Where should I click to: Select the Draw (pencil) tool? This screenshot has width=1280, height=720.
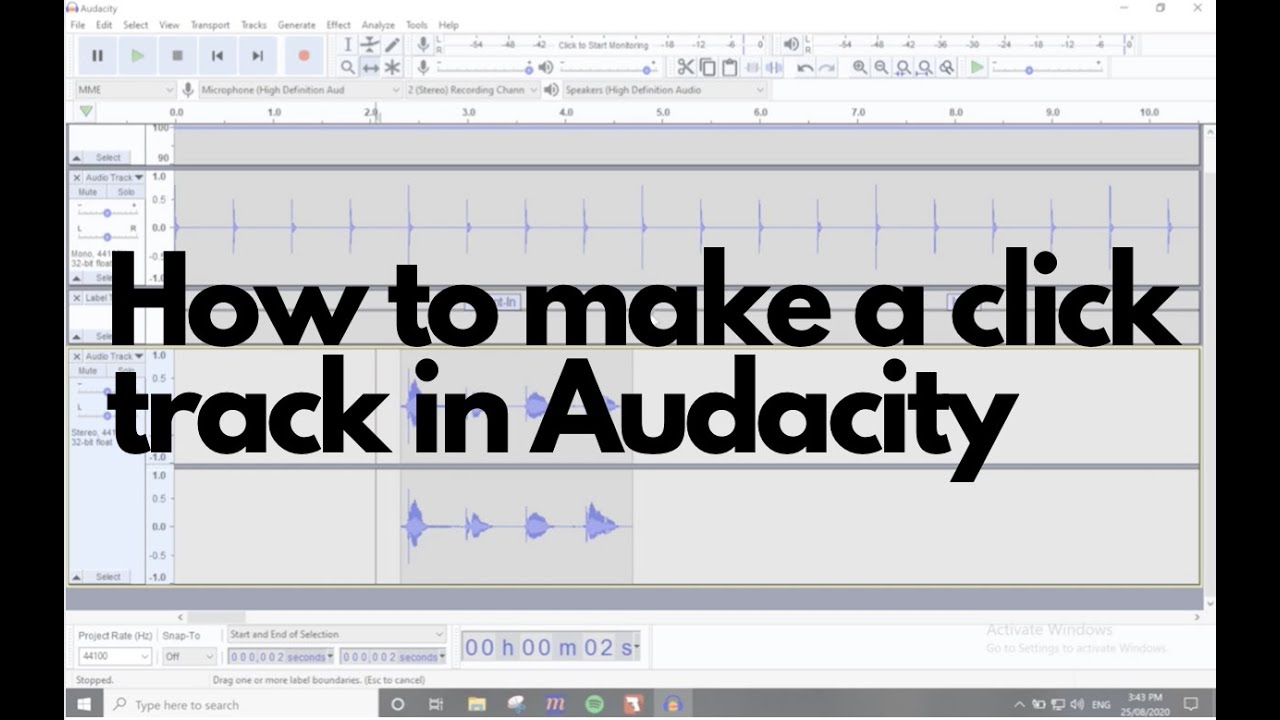click(x=392, y=45)
